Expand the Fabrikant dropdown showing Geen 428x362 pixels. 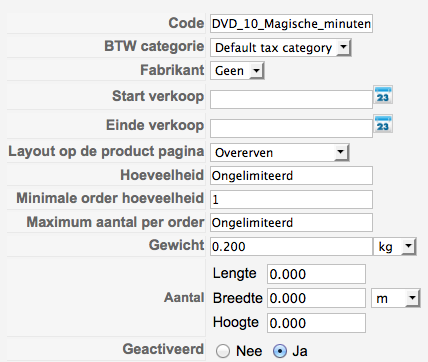pos(237,71)
